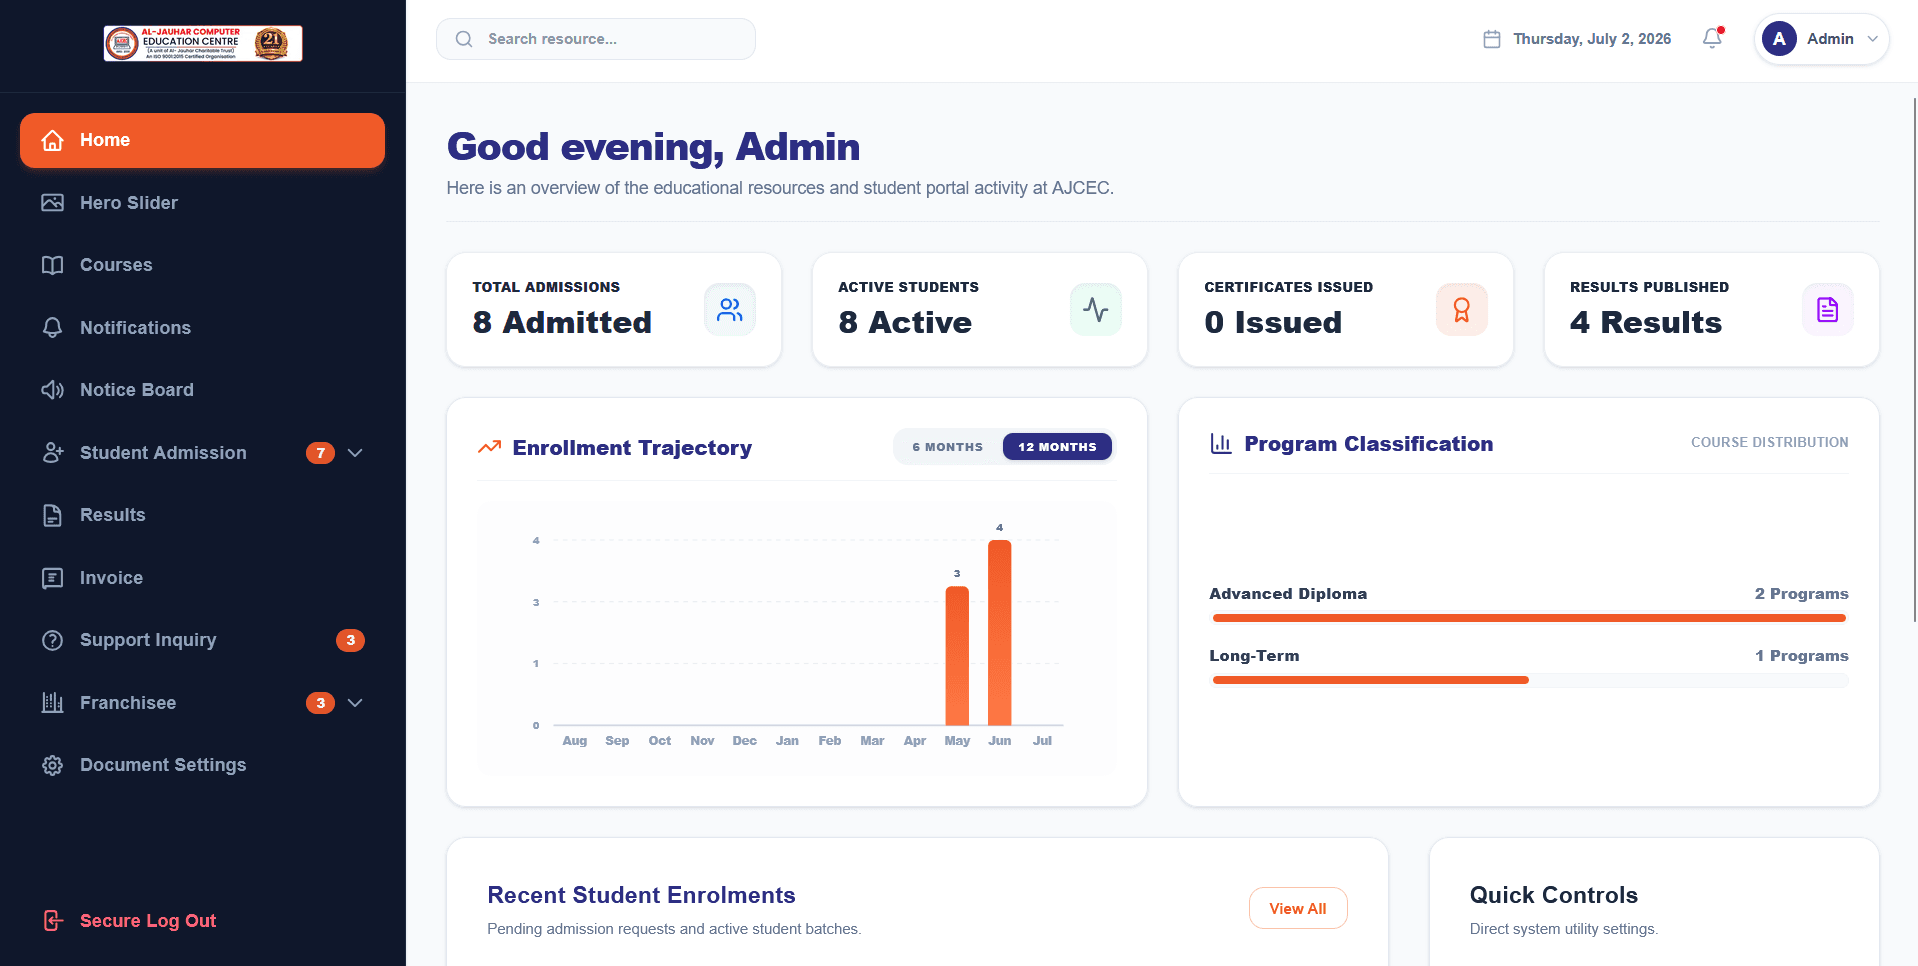Open the top bar notification bell

click(1713, 38)
